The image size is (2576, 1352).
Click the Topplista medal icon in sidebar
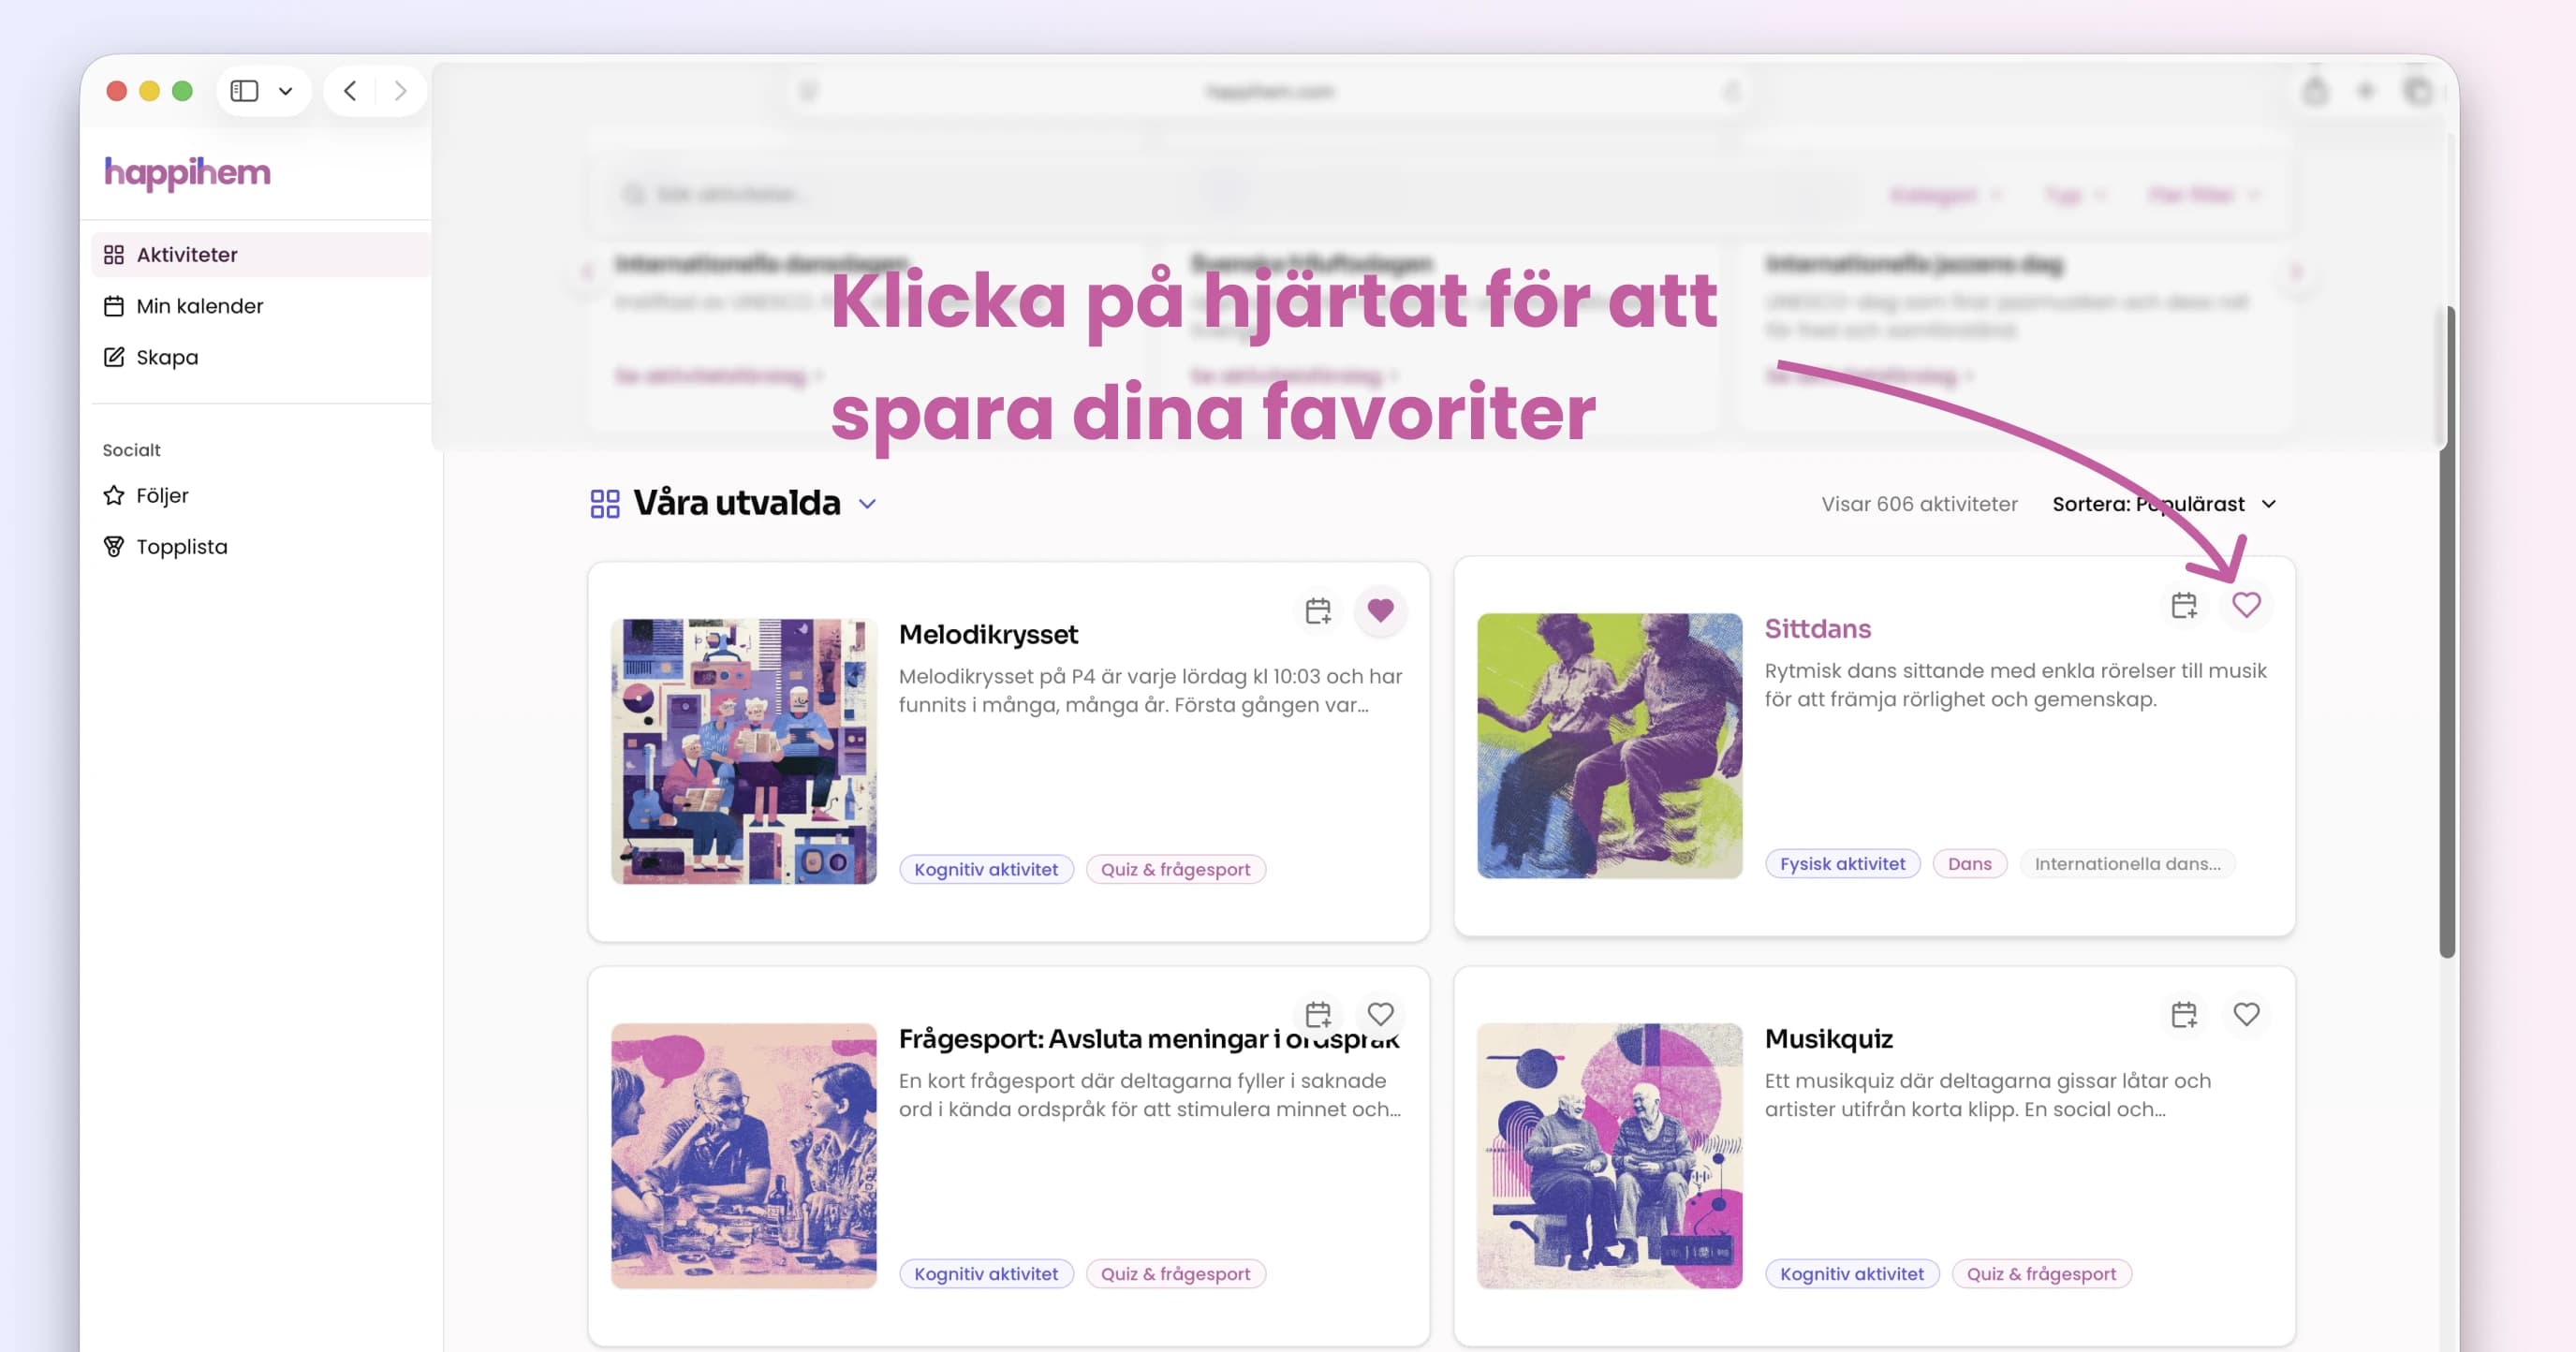114,546
